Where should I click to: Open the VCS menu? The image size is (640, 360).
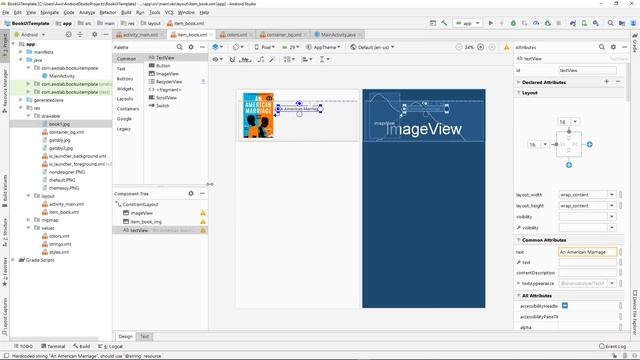pyautogui.click(x=169, y=13)
